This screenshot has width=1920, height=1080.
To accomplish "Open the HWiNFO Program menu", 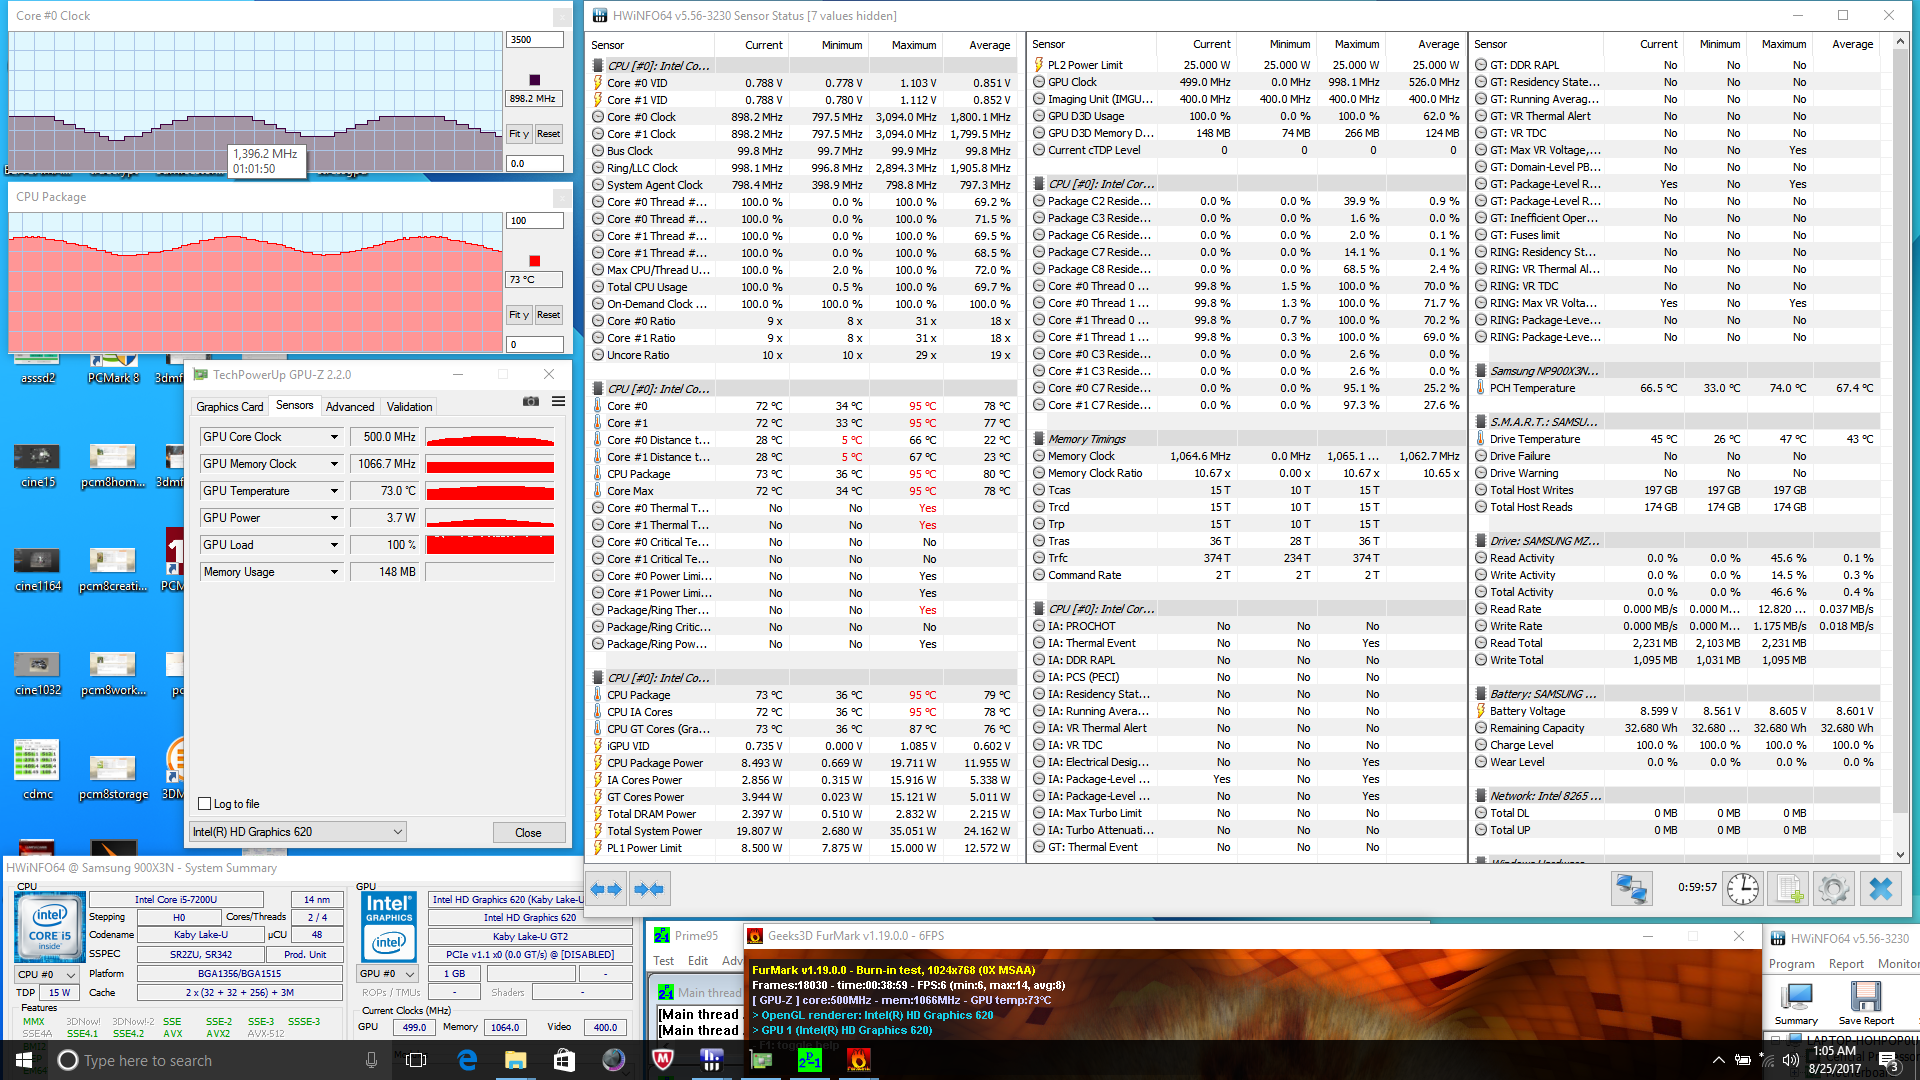I will point(1791,964).
